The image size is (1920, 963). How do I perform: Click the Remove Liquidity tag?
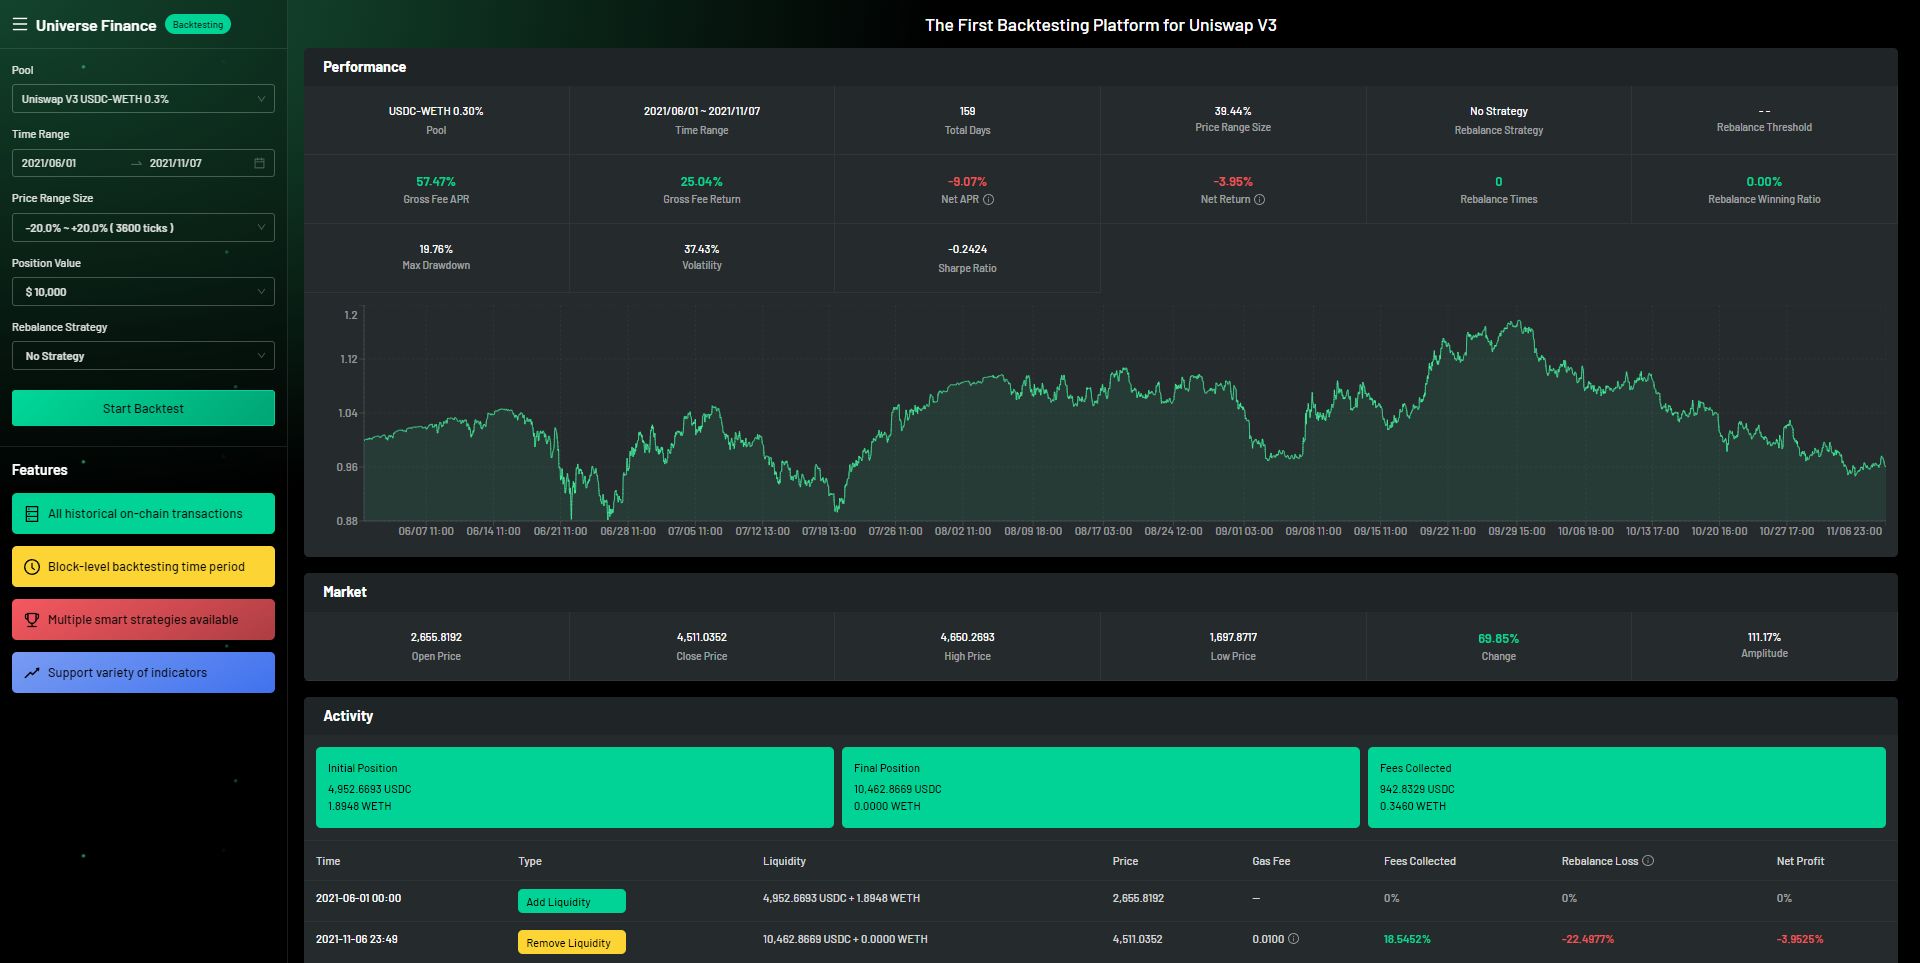tap(572, 942)
